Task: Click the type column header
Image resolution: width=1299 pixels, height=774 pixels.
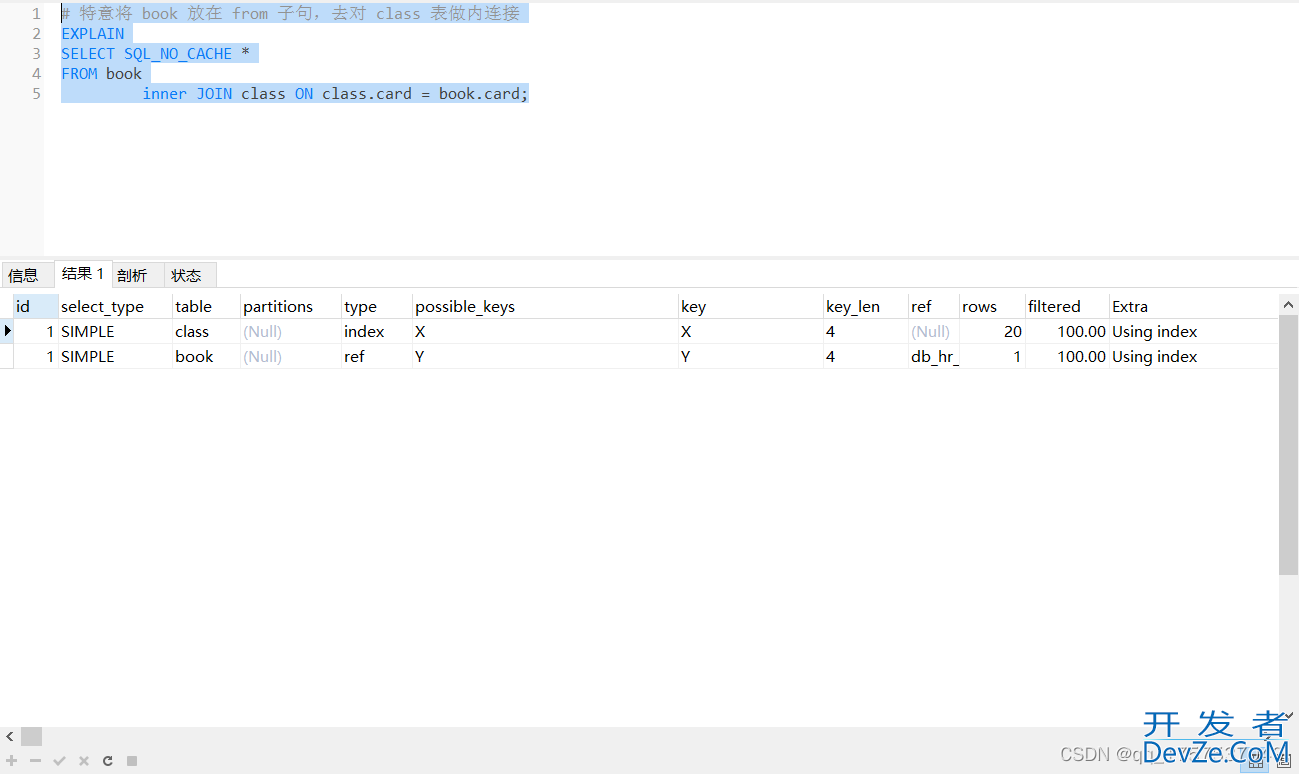Action: pyautogui.click(x=377, y=306)
